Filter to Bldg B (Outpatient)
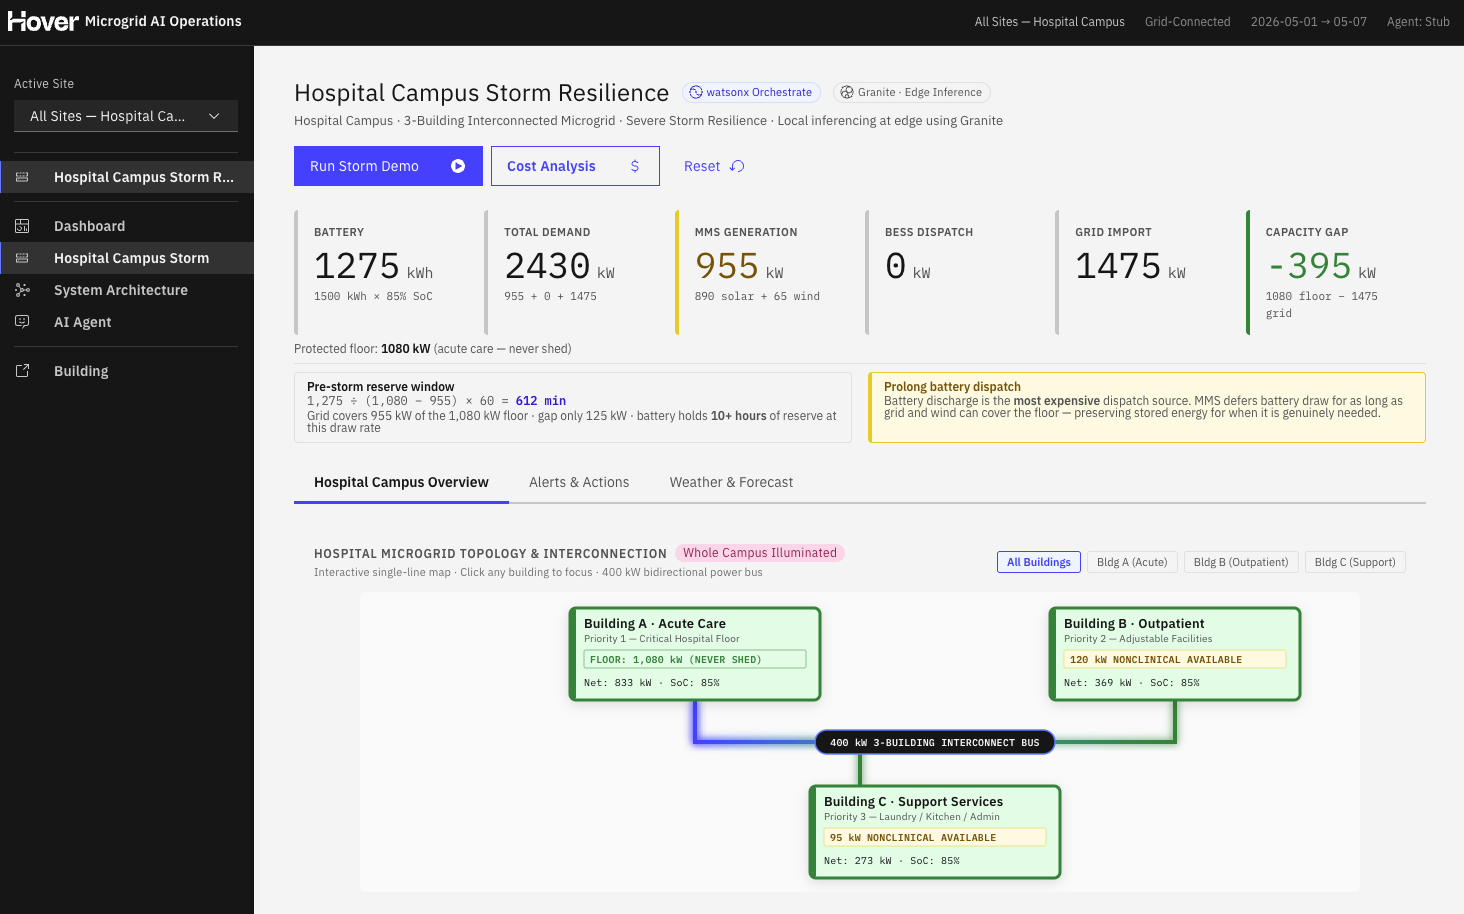The image size is (1464, 914). 1241,562
